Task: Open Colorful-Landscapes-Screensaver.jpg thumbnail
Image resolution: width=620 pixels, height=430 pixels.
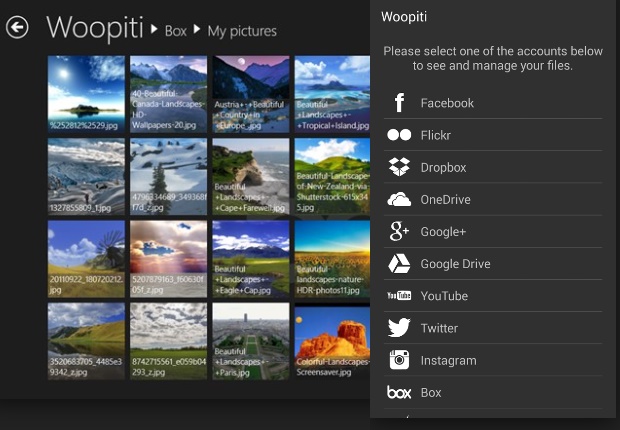Action: coord(333,342)
